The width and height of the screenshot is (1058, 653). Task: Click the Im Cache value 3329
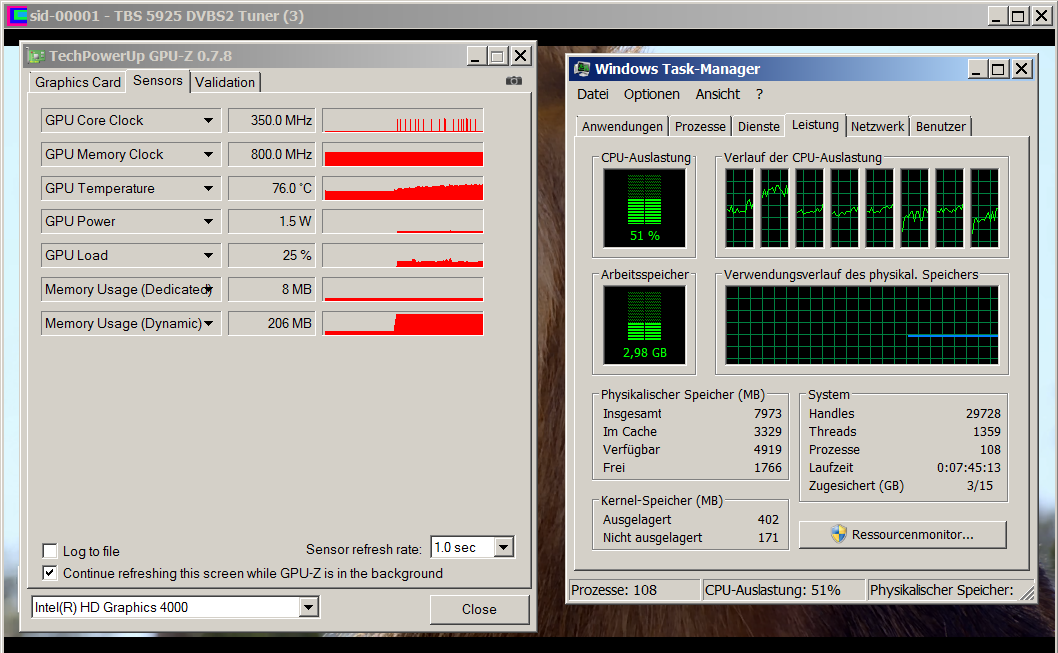(768, 432)
